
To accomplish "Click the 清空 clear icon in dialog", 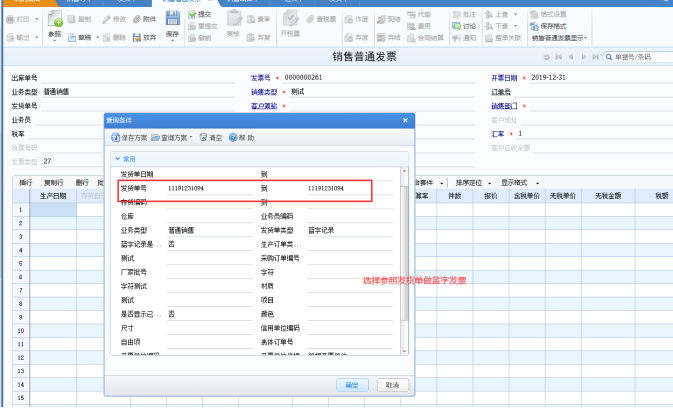I will 203,137.
